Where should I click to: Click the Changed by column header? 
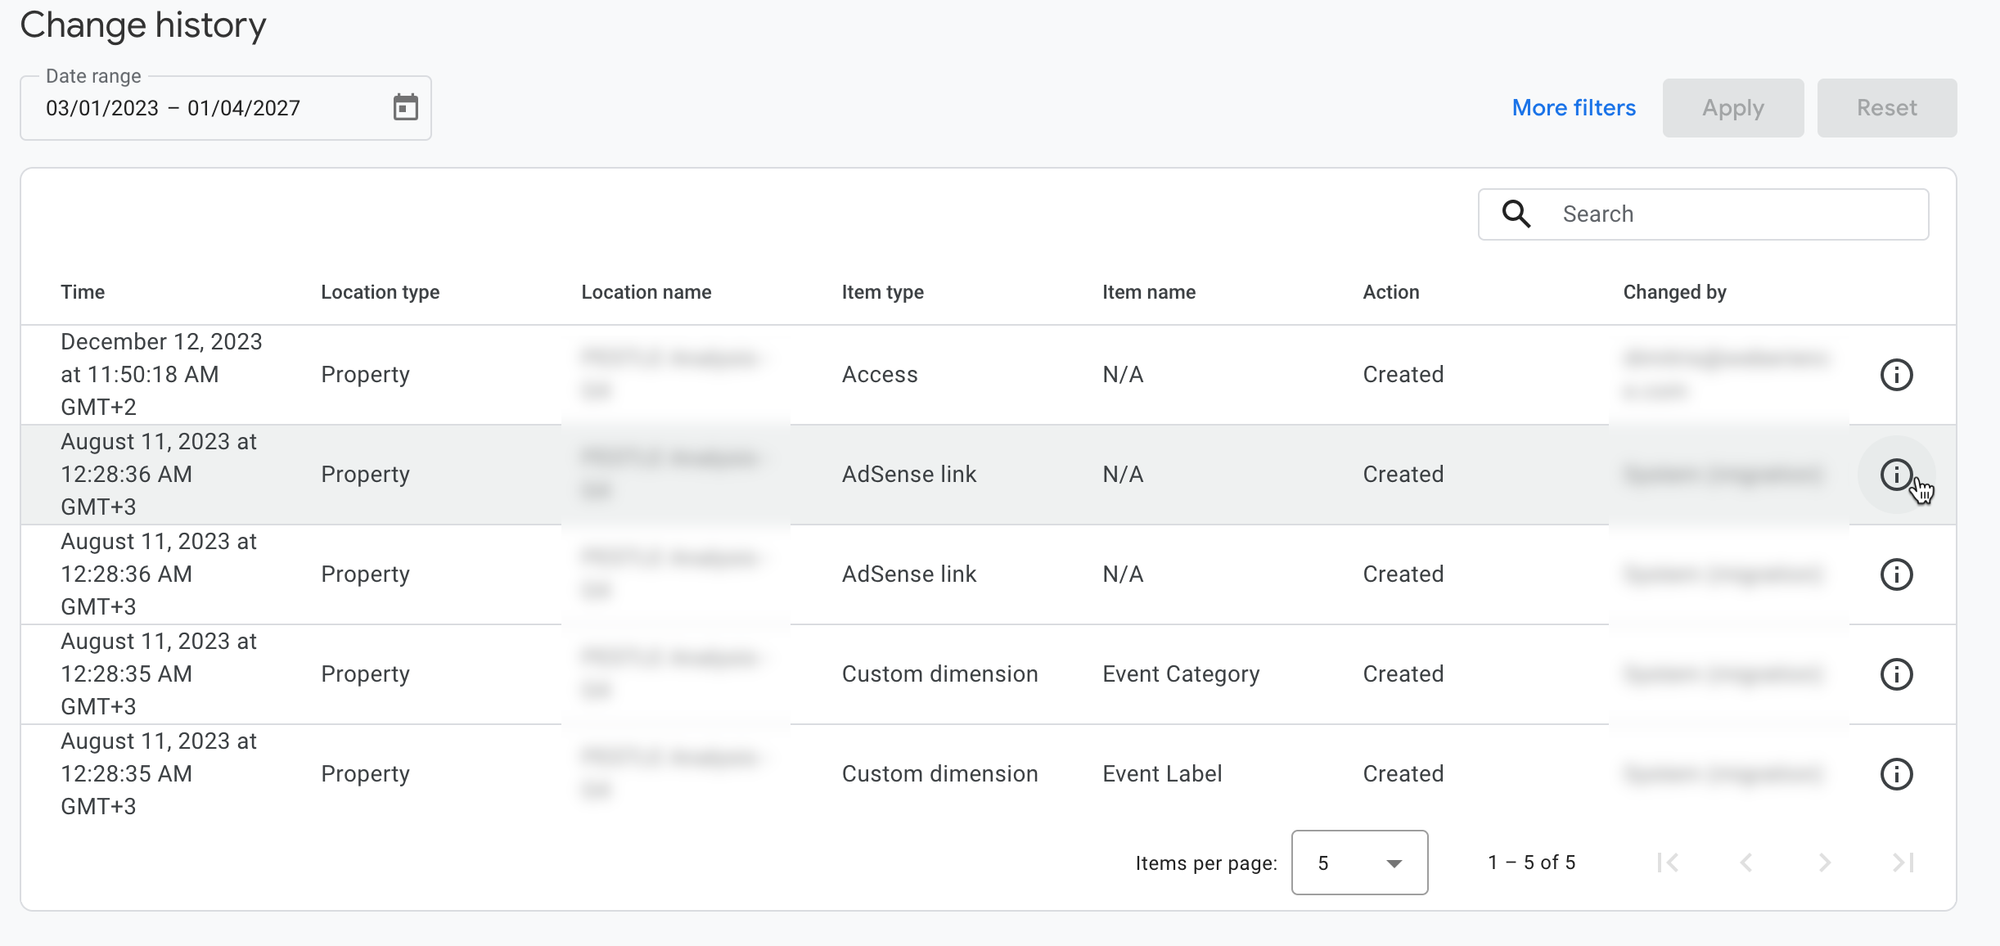pyautogui.click(x=1674, y=292)
